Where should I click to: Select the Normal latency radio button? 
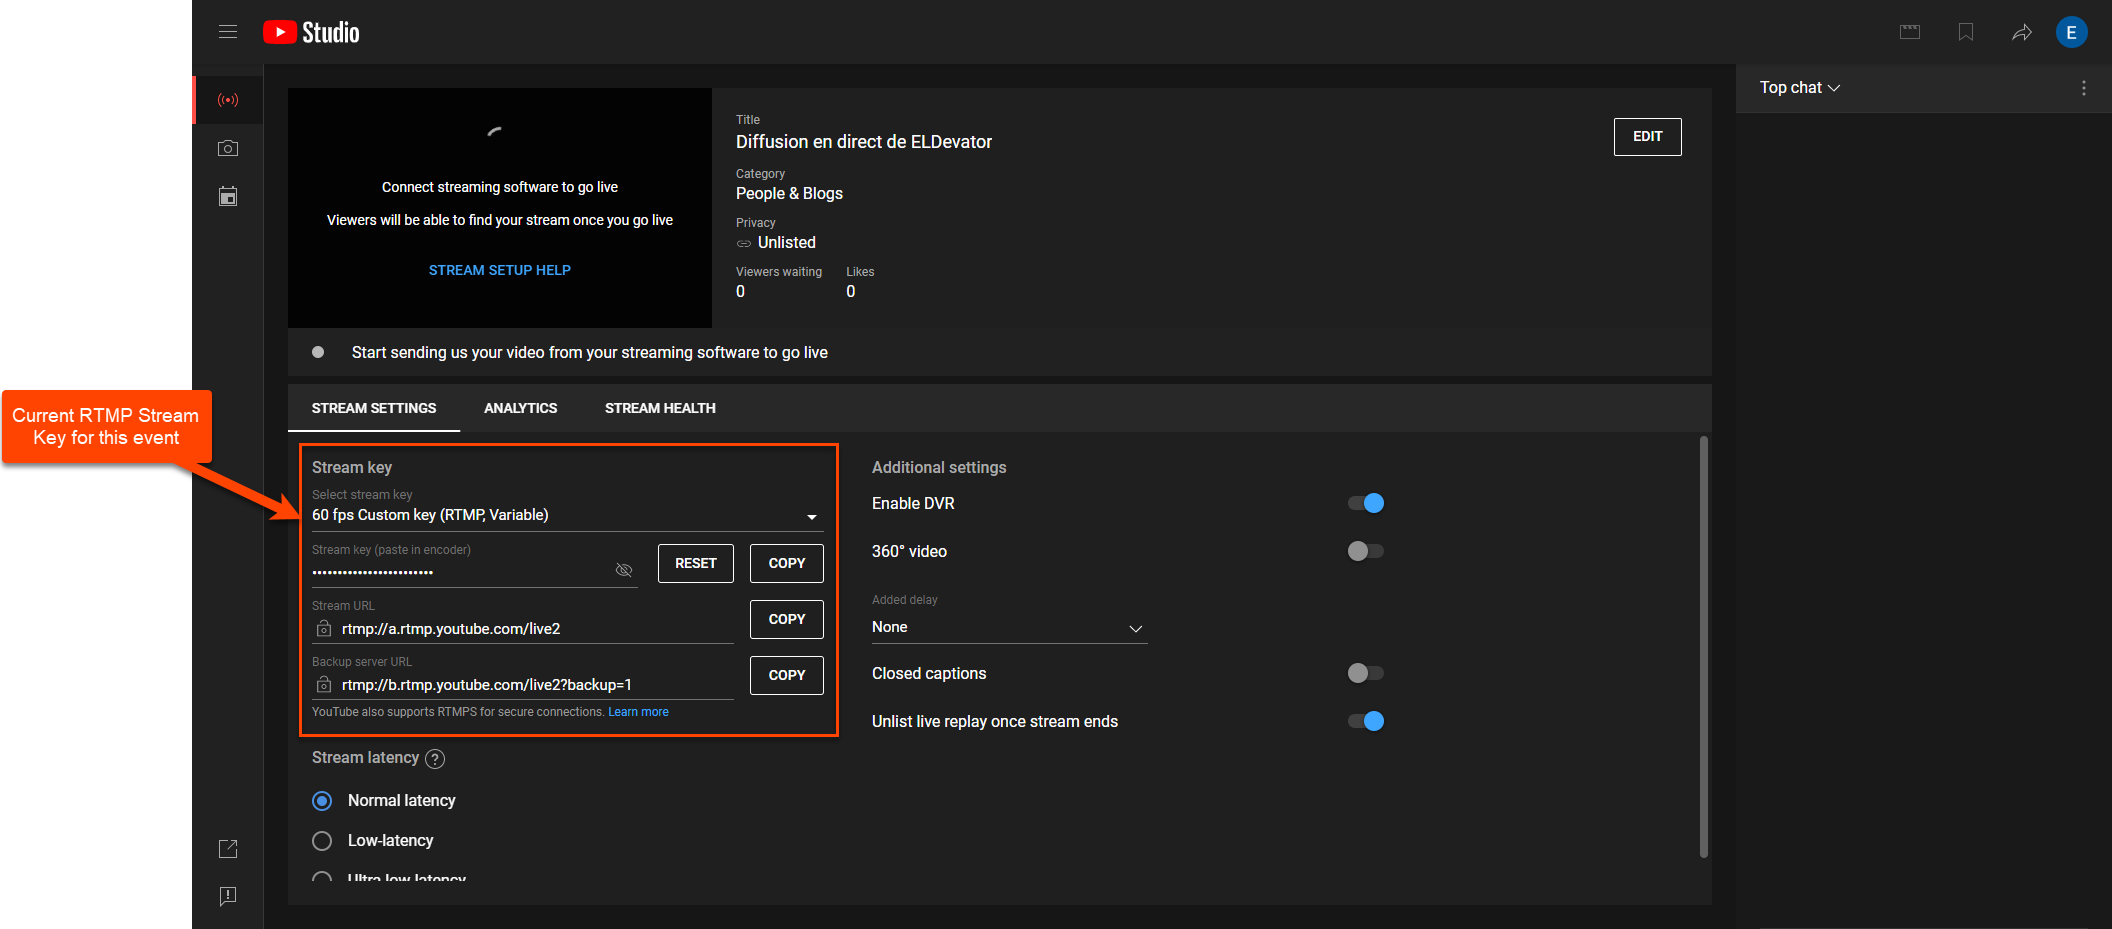coord(322,801)
